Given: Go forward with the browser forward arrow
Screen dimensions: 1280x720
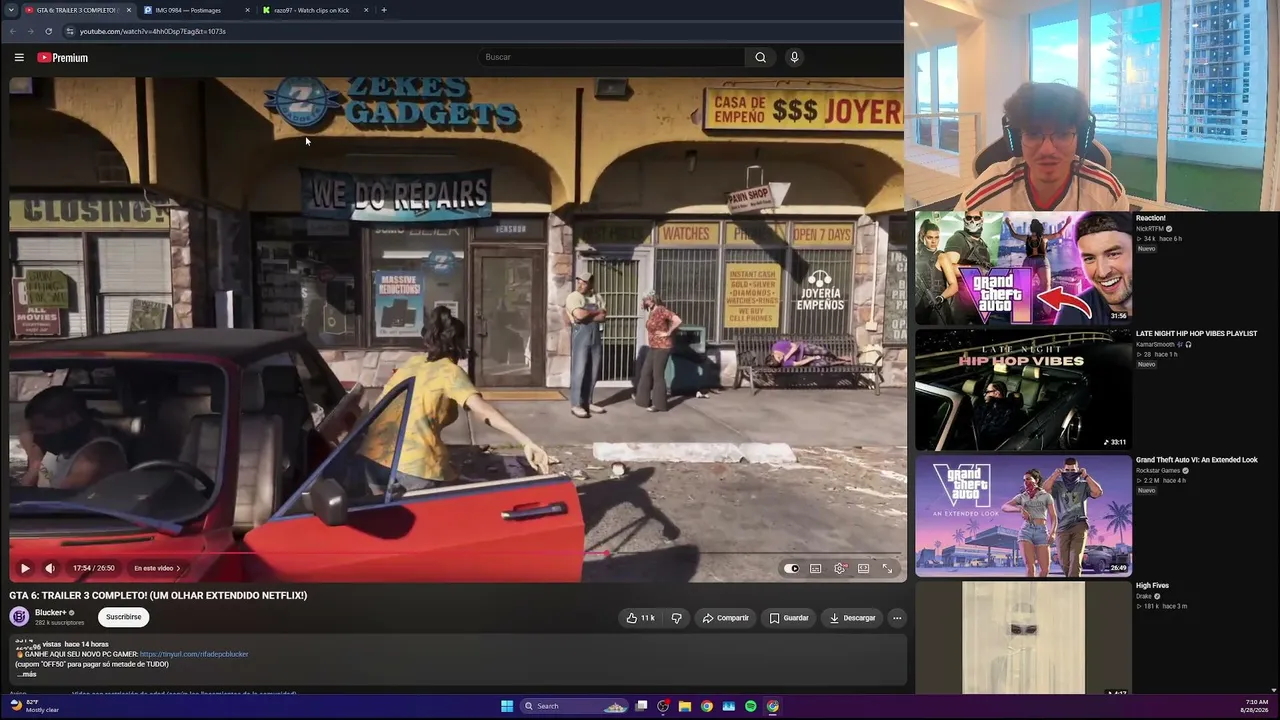Looking at the screenshot, I should (x=30, y=31).
